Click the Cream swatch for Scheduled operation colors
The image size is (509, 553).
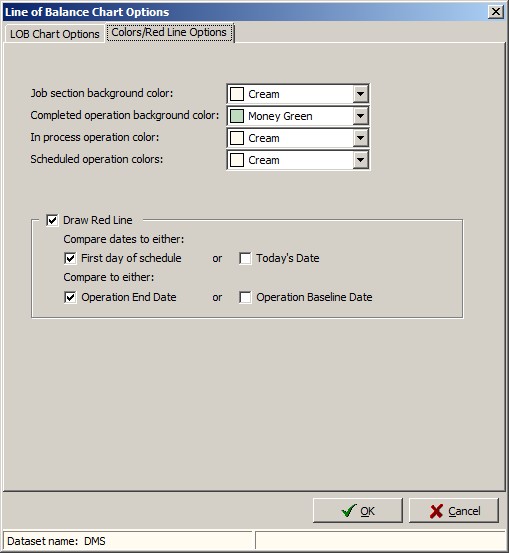(x=237, y=160)
